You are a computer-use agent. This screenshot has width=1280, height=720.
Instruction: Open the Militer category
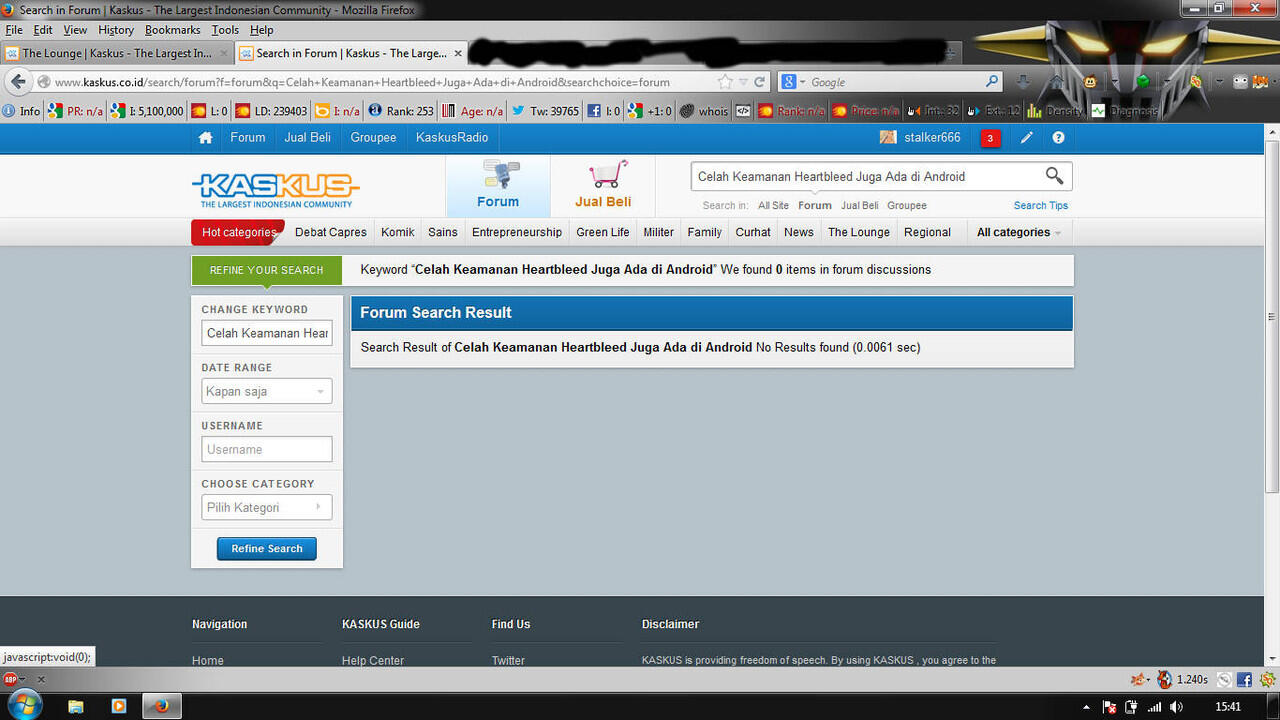click(x=658, y=232)
